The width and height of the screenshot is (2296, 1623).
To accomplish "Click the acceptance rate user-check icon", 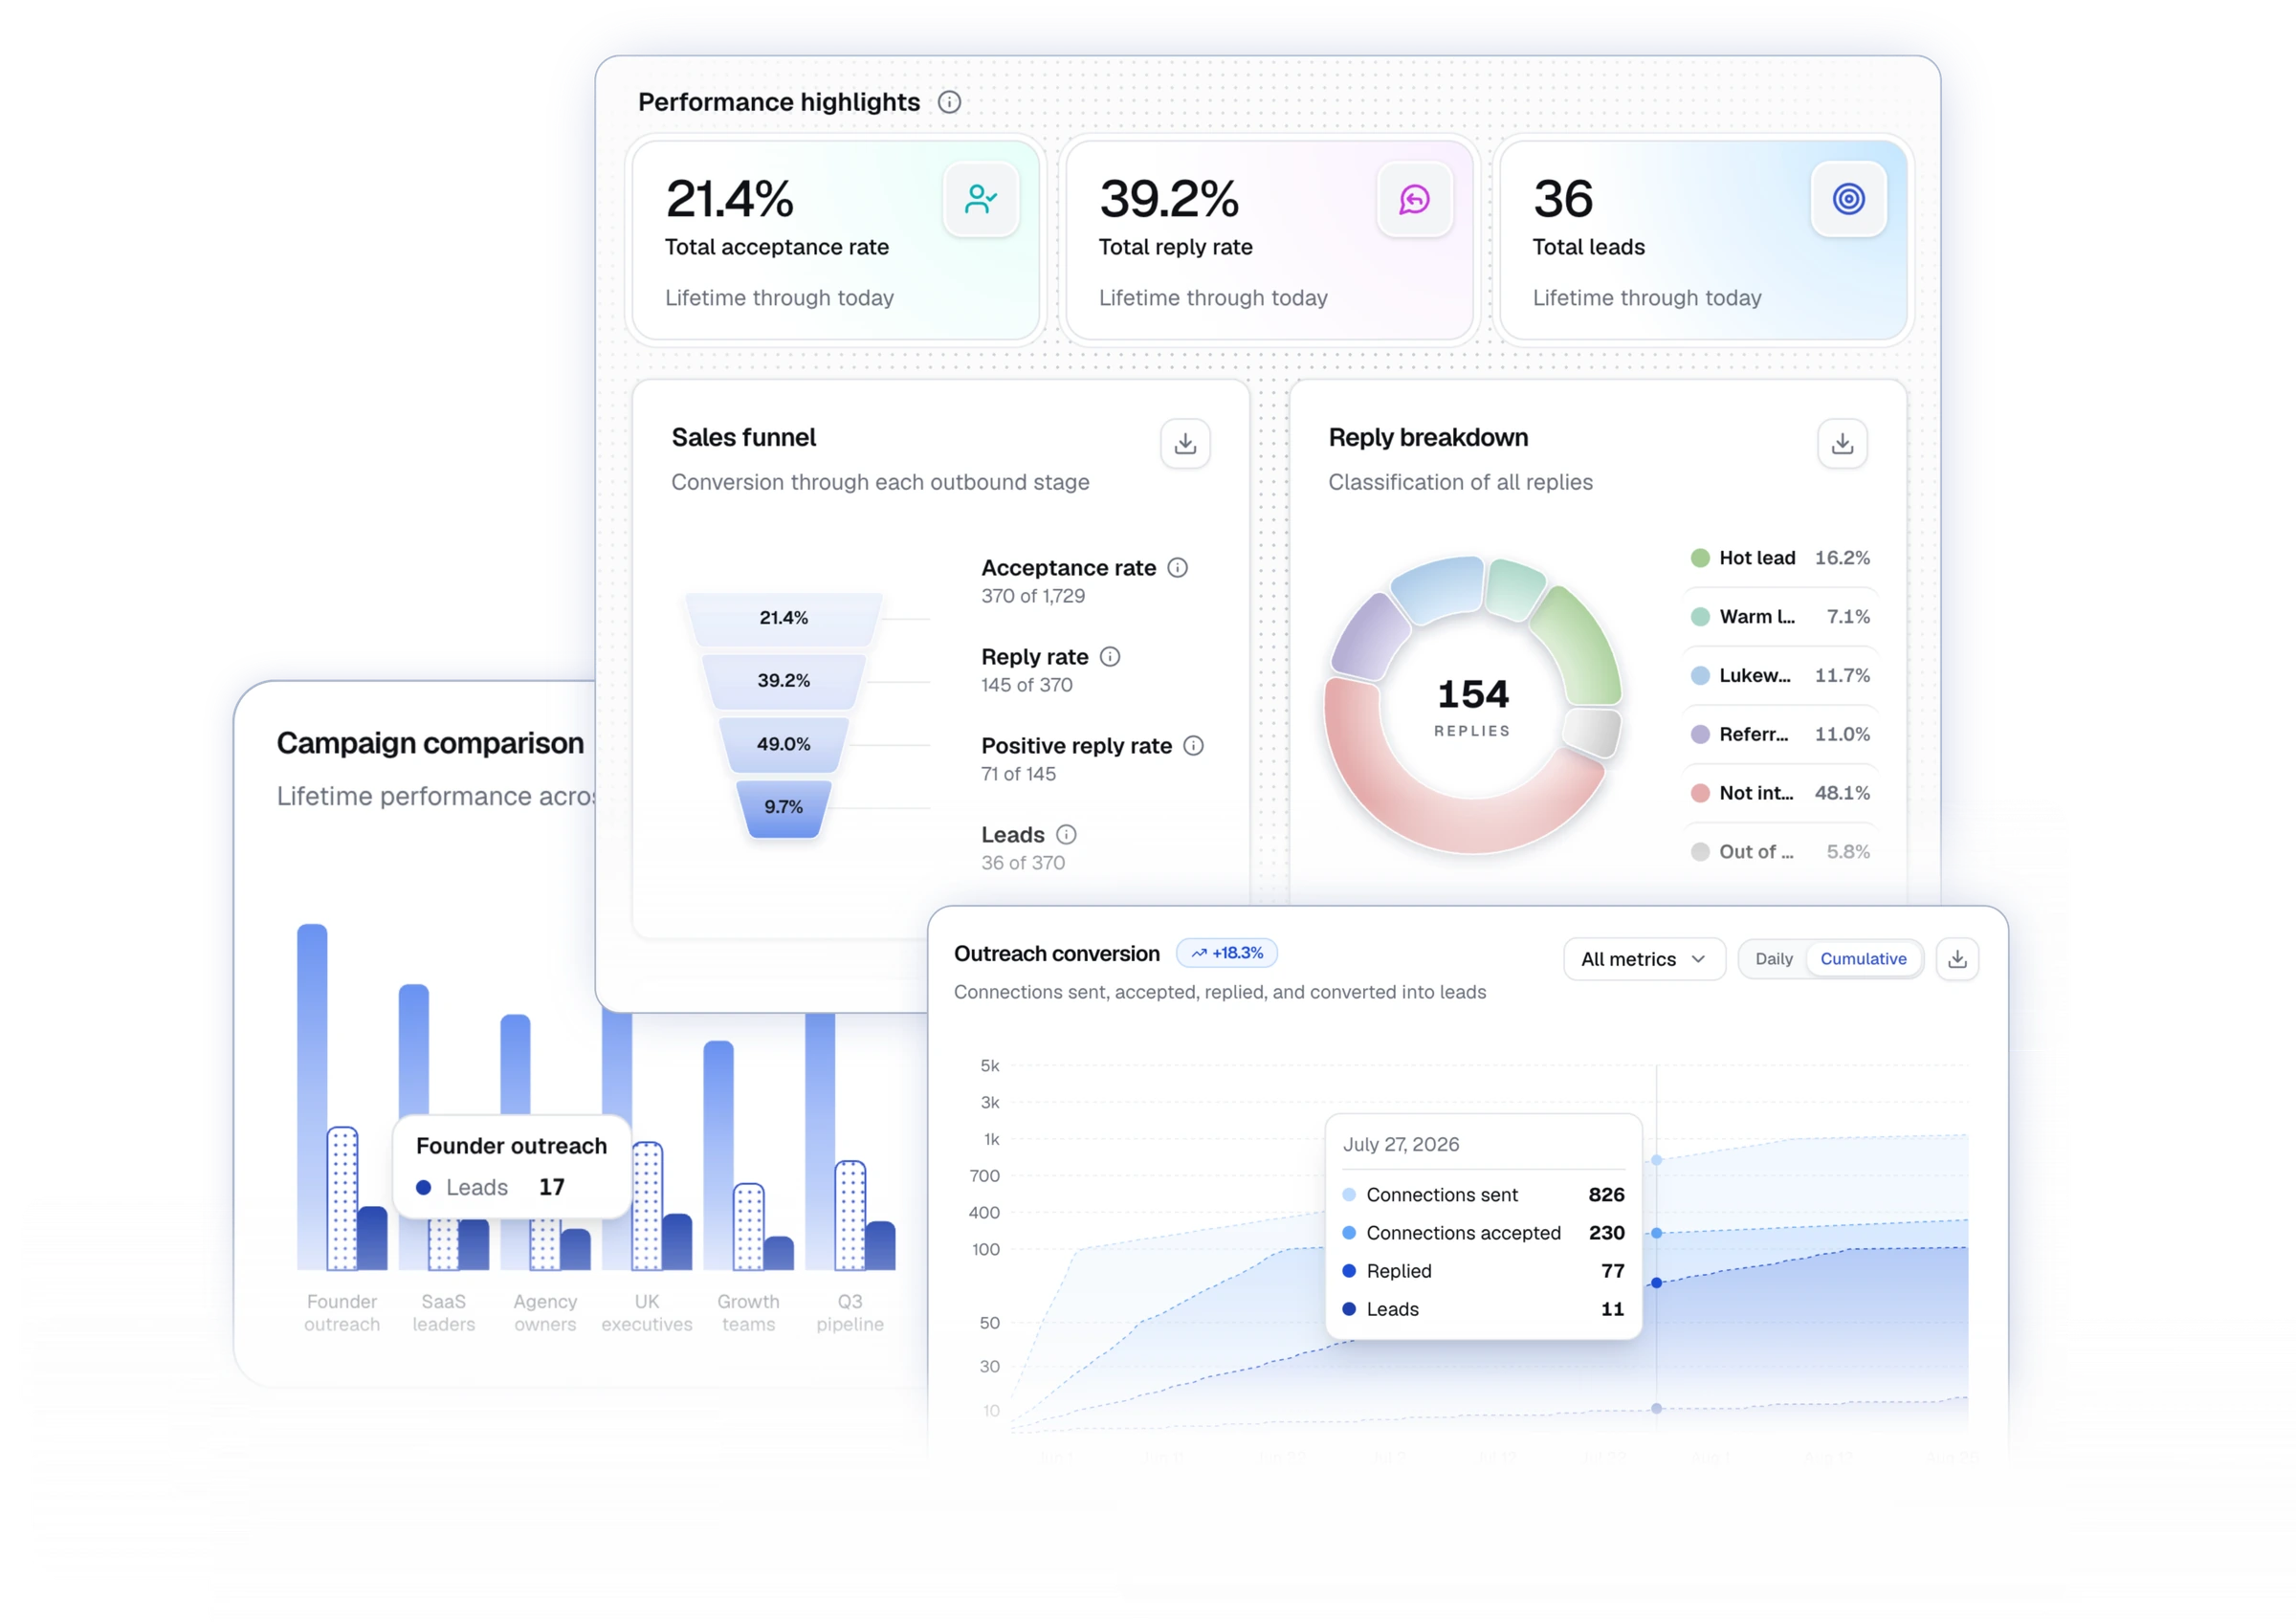I will pyautogui.click(x=980, y=199).
